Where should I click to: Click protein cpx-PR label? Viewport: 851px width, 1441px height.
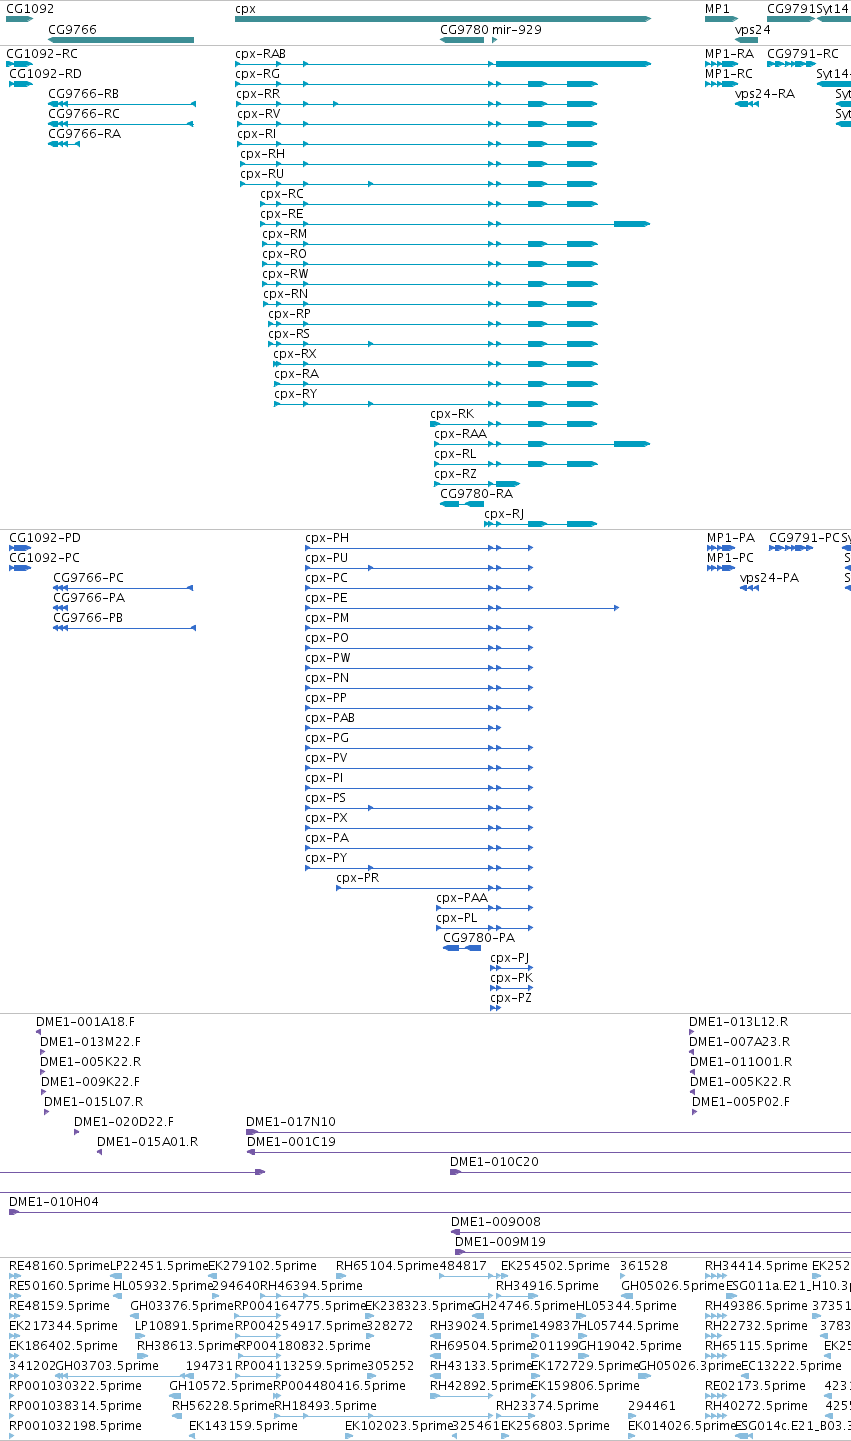pos(358,878)
